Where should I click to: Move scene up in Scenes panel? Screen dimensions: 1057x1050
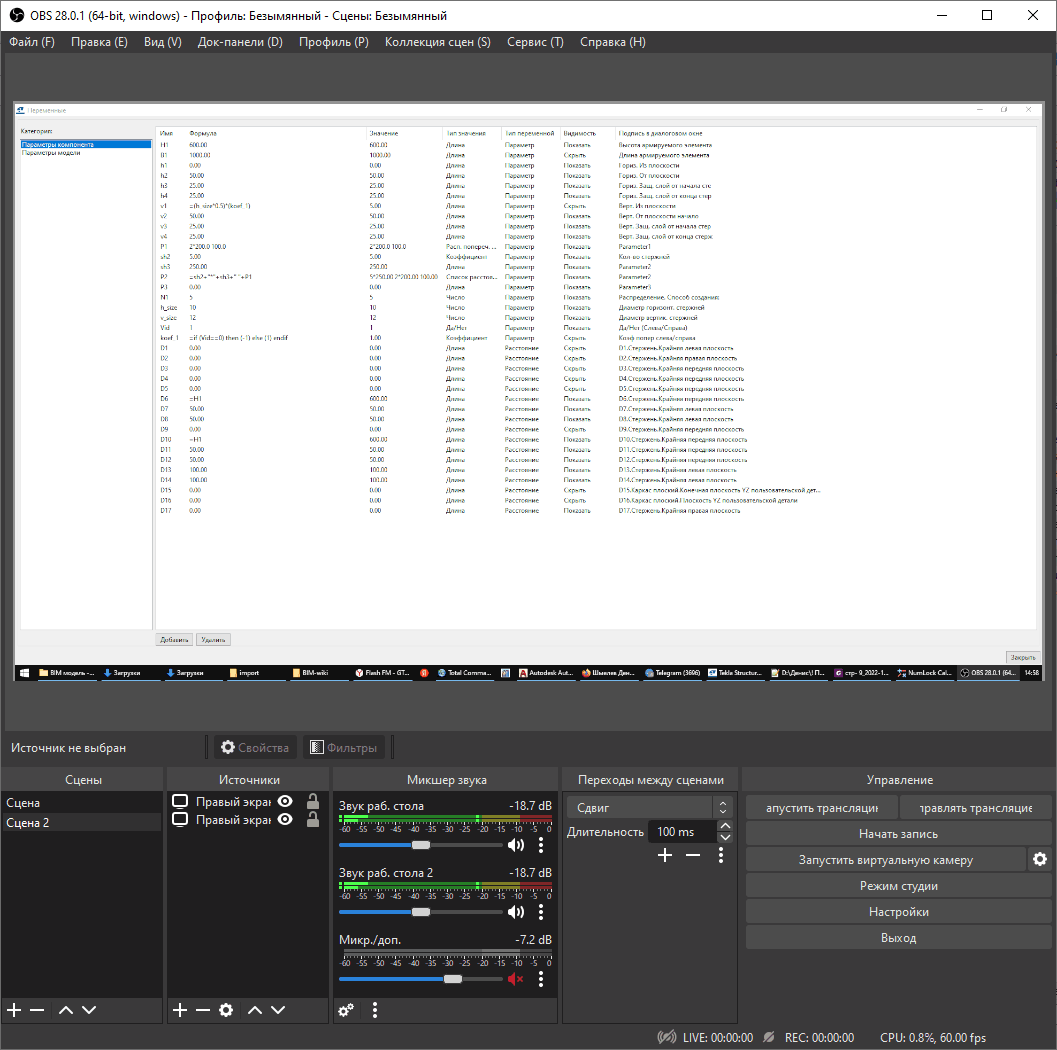tap(65, 1010)
